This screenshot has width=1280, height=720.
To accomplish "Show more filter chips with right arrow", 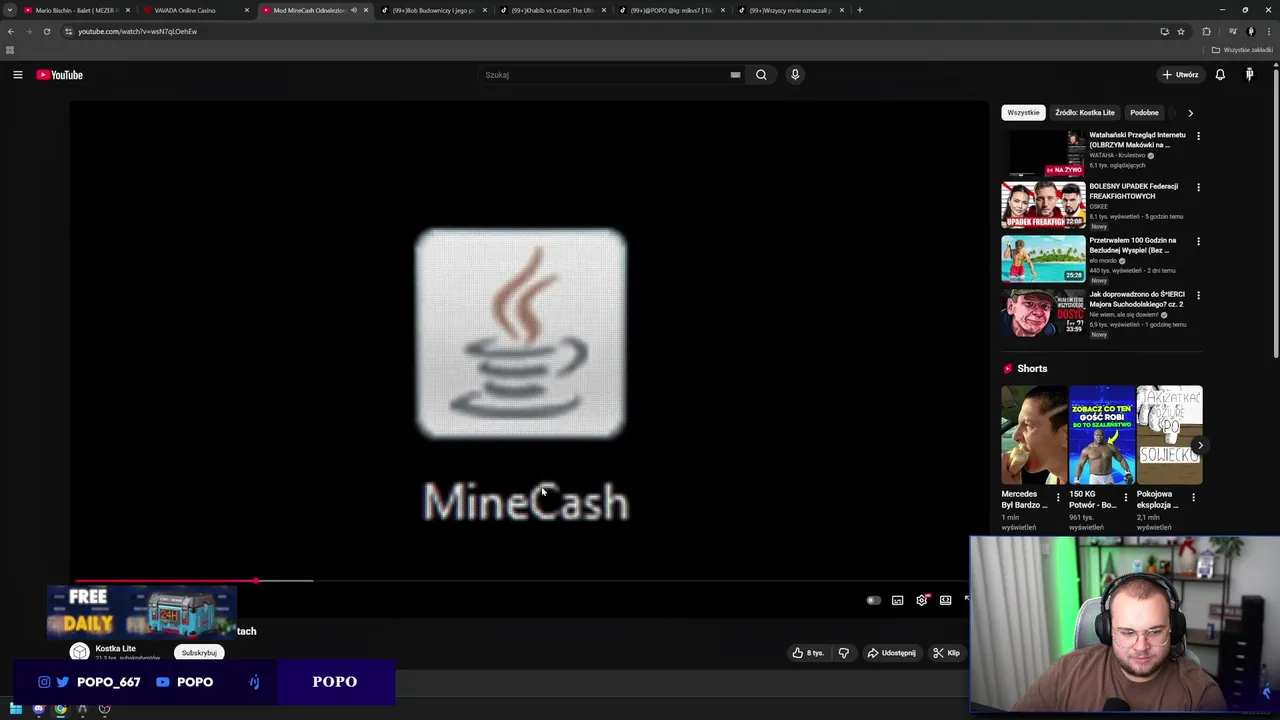I will (1190, 113).
